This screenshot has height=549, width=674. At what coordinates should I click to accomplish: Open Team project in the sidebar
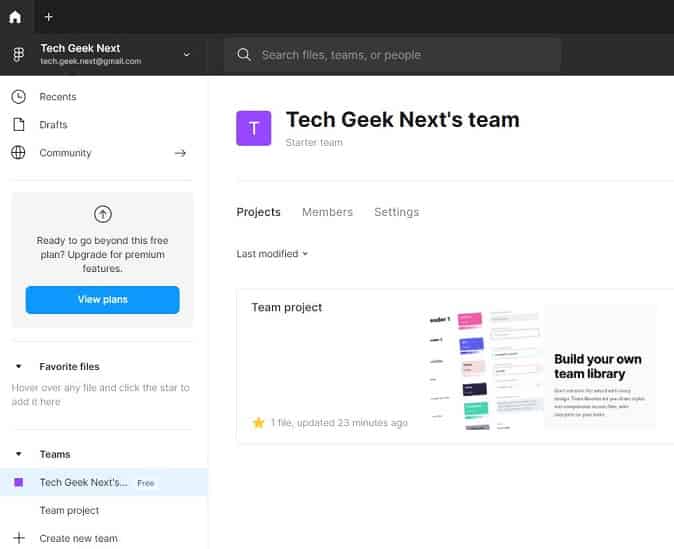(x=69, y=510)
